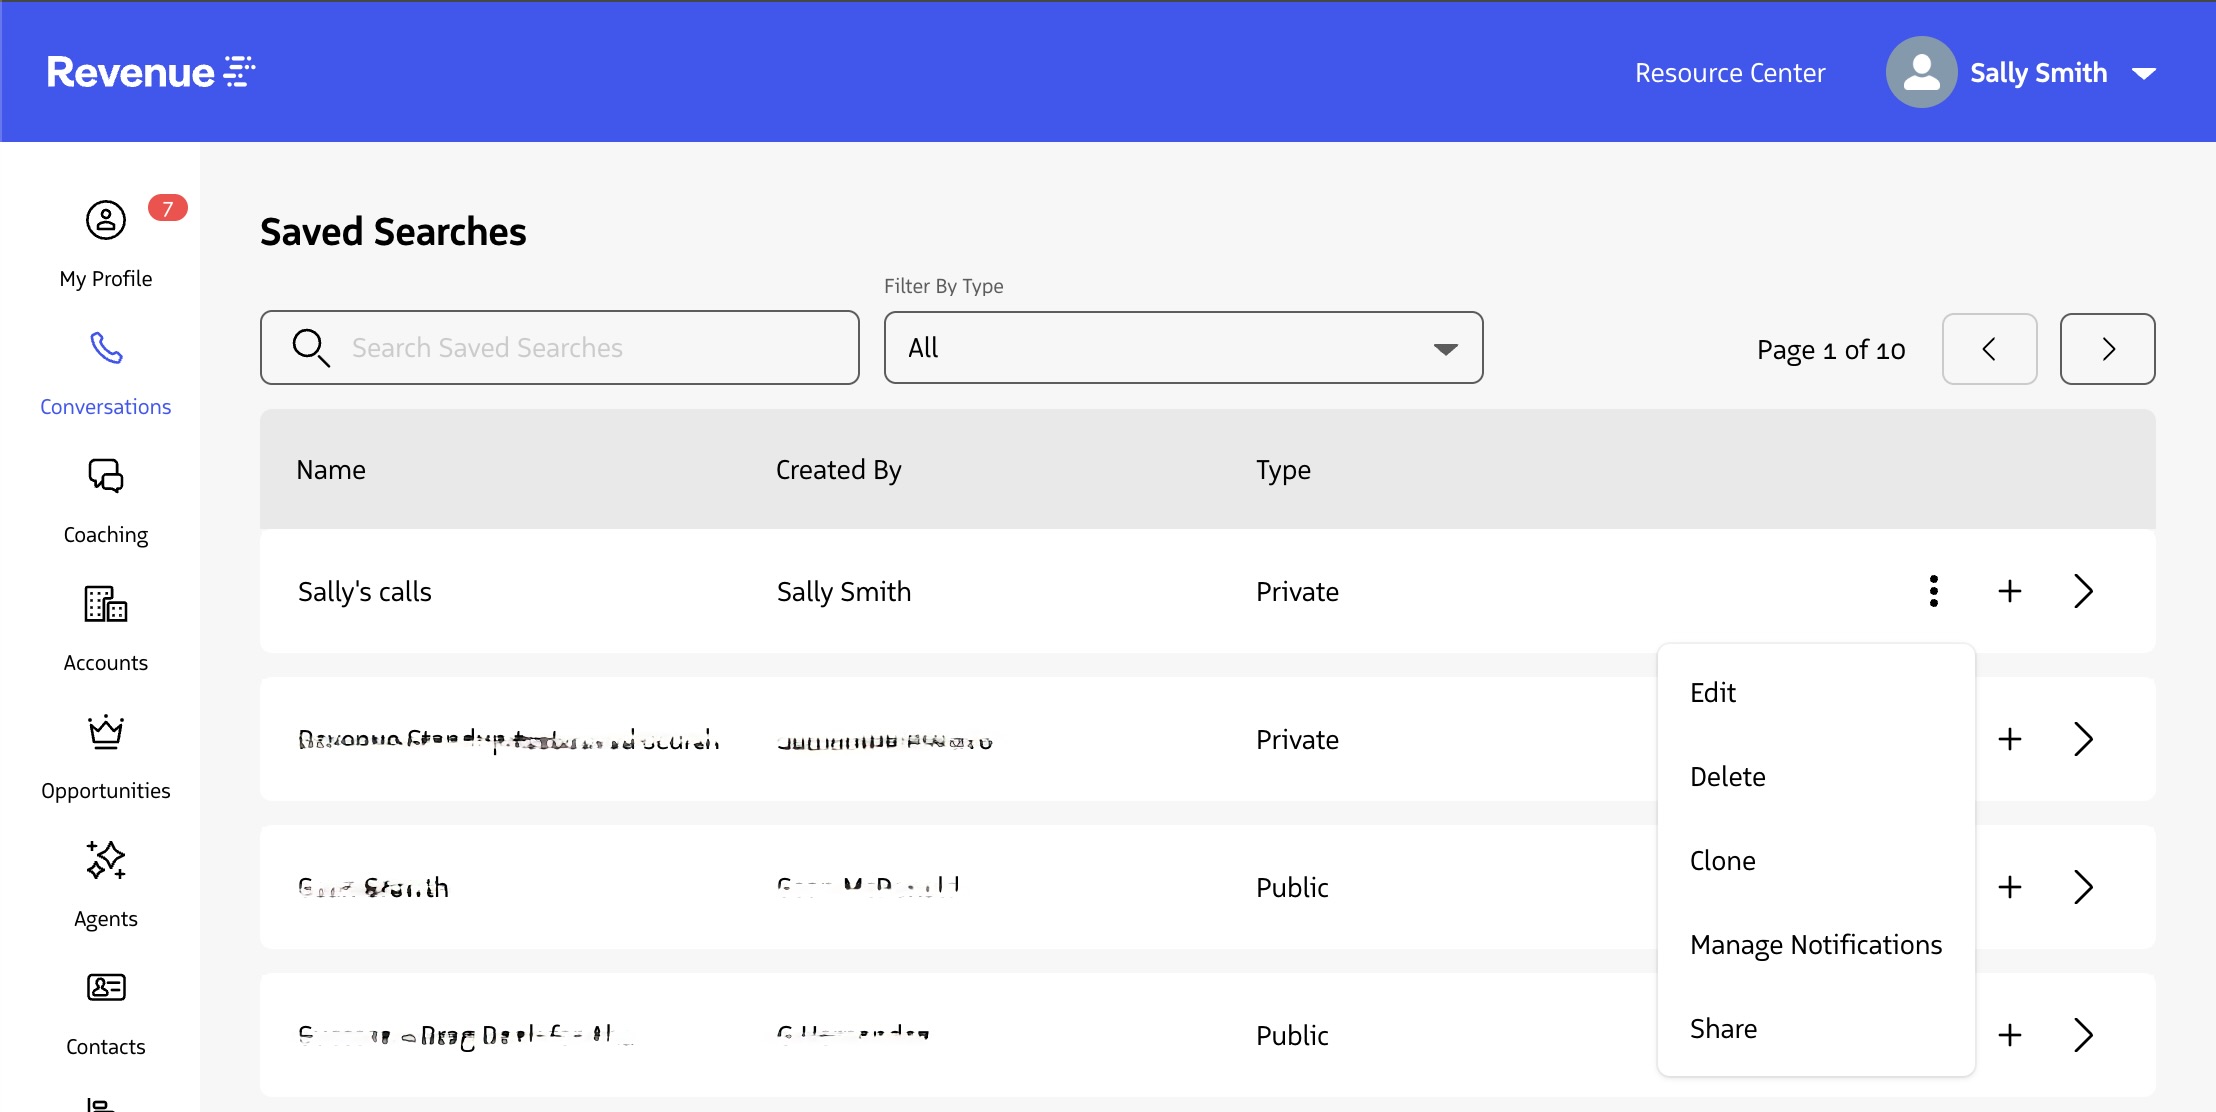Click magnifier icon in search box
The image size is (2216, 1112).
coord(310,348)
